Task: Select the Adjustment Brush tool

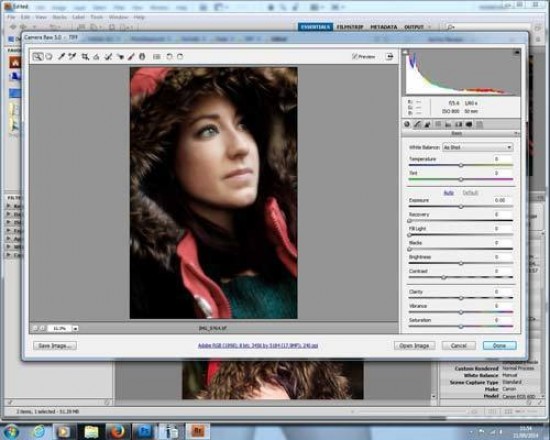Action: point(131,56)
